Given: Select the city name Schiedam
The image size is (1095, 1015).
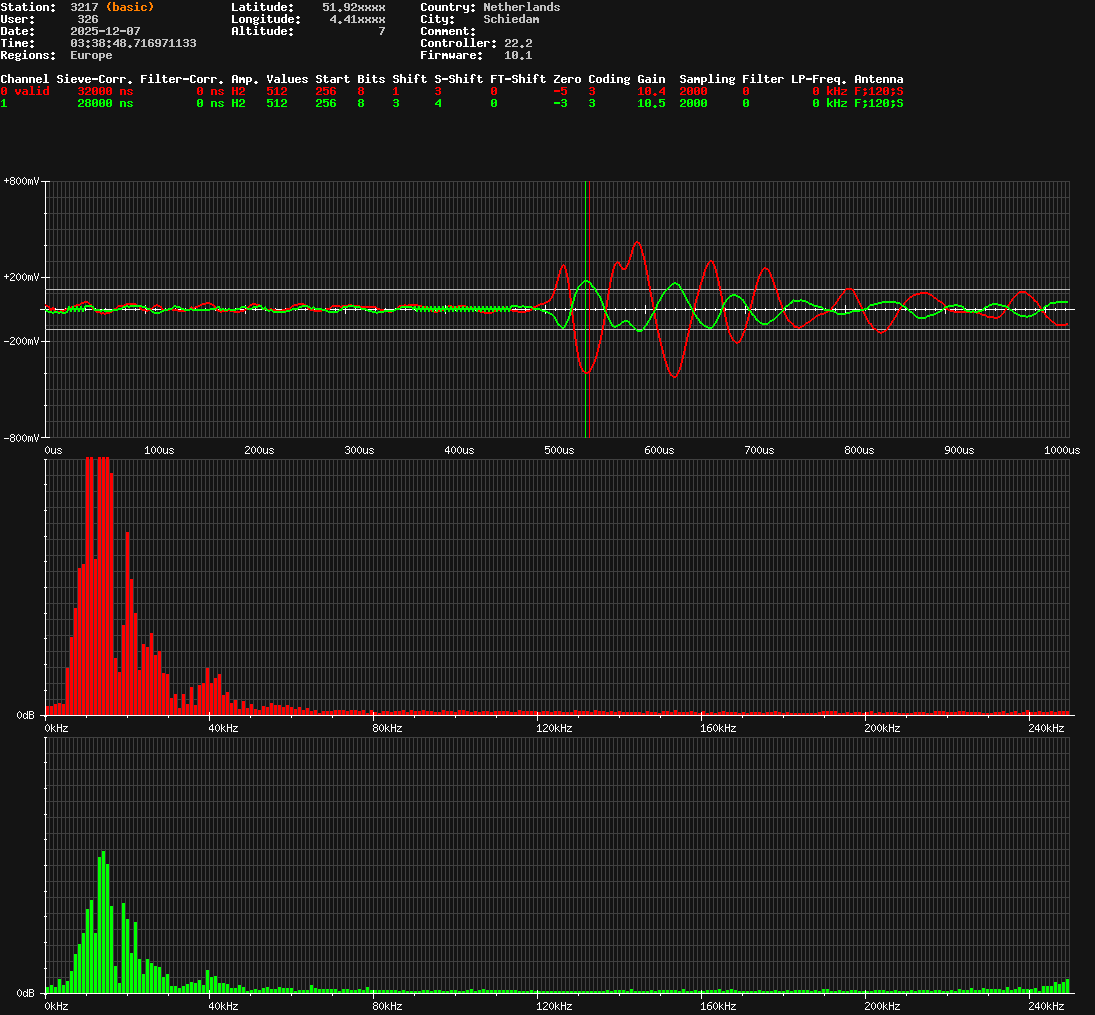Looking at the screenshot, I should [x=511, y=19].
